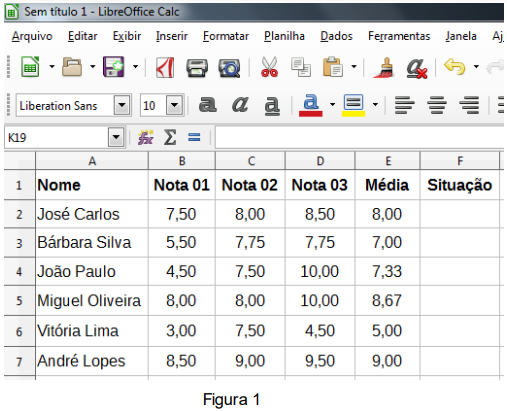Toggle Bold formatting button
Viewport: 507px width, 411px height.
(207, 105)
